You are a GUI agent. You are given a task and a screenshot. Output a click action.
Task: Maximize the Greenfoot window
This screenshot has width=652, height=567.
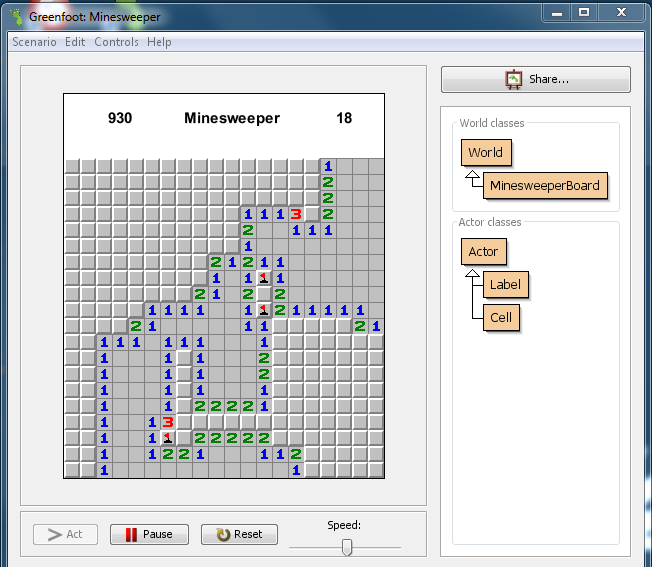(584, 12)
